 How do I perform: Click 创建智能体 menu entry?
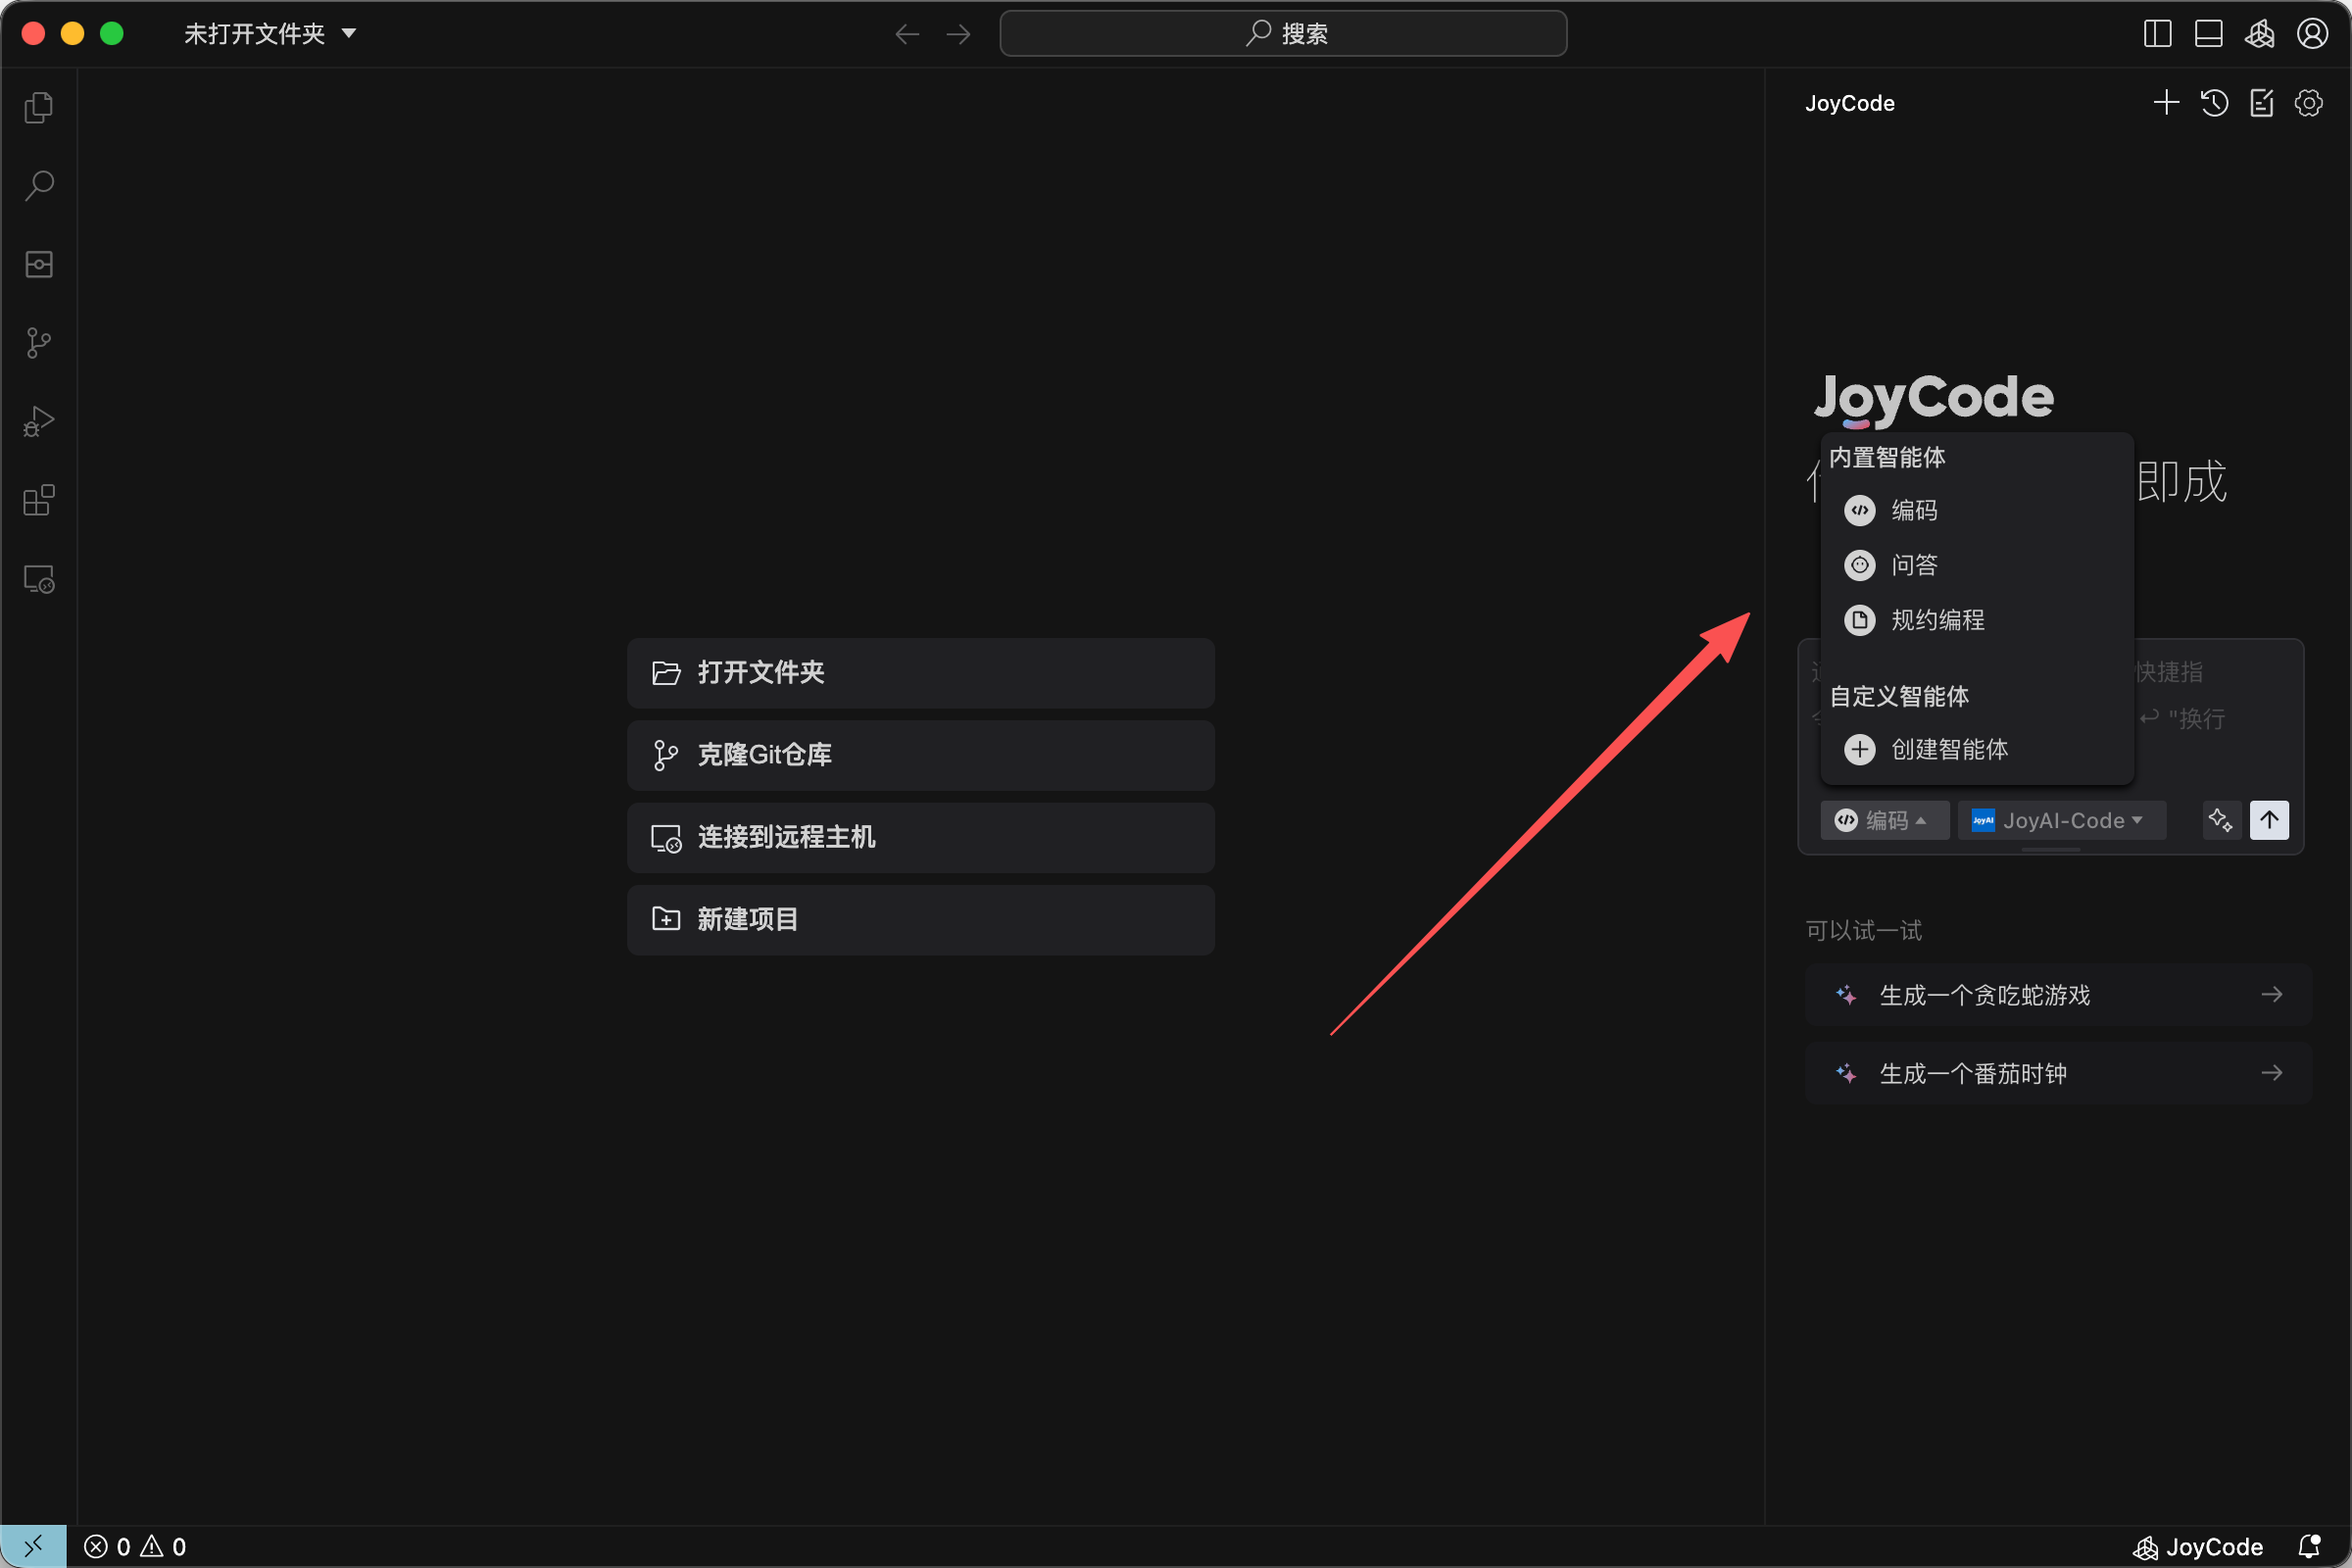tap(1948, 749)
